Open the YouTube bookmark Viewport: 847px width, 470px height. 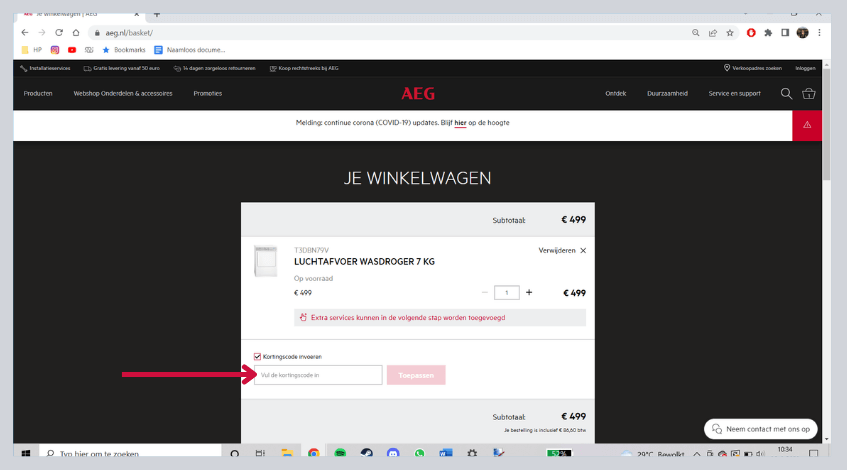coord(72,50)
